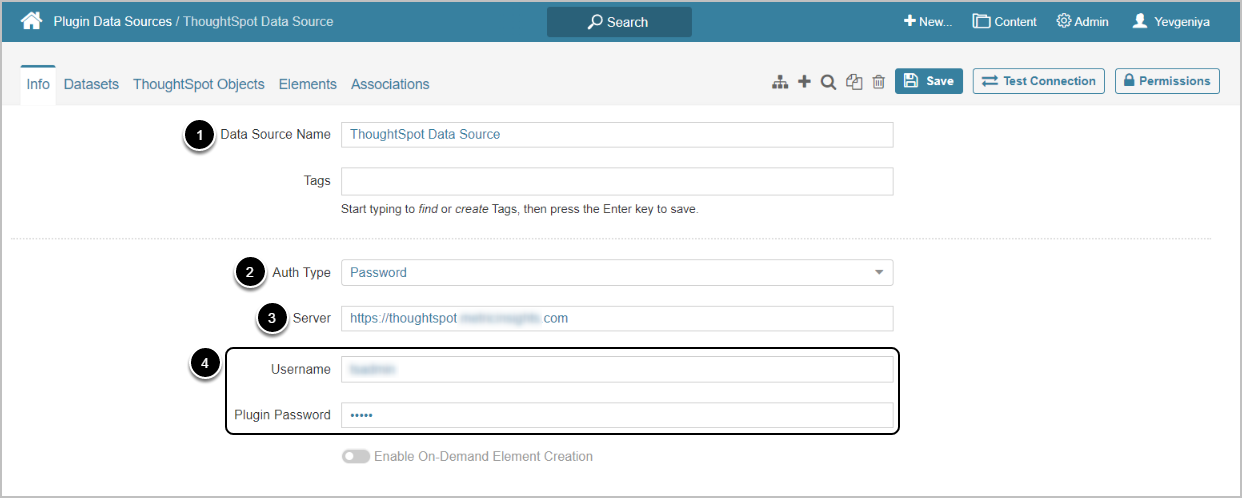Switch to the Elements tab
The image size is (1242, 498).
308,84
